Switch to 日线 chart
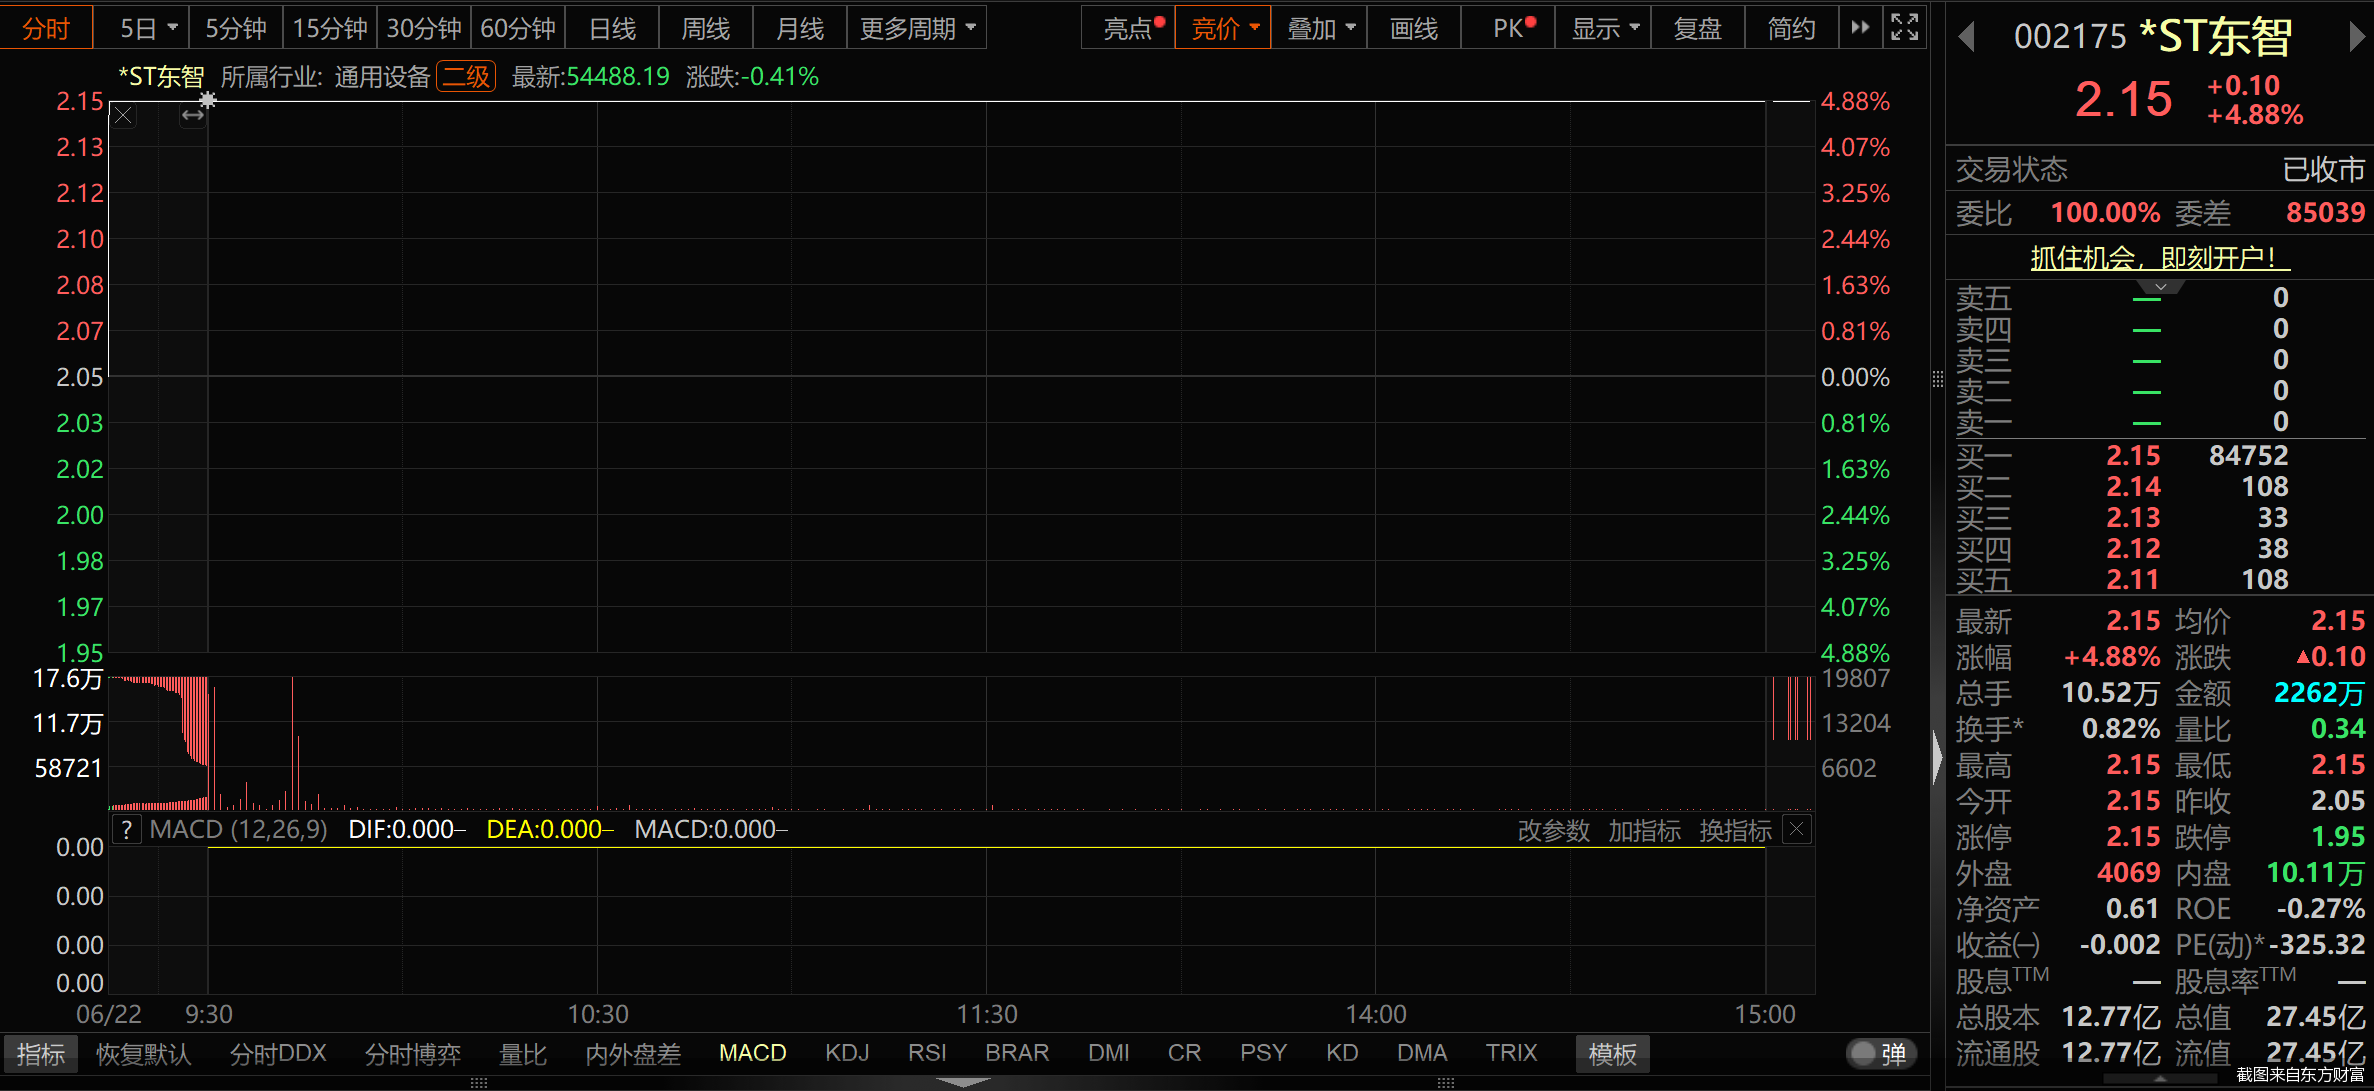 [612, 28]
